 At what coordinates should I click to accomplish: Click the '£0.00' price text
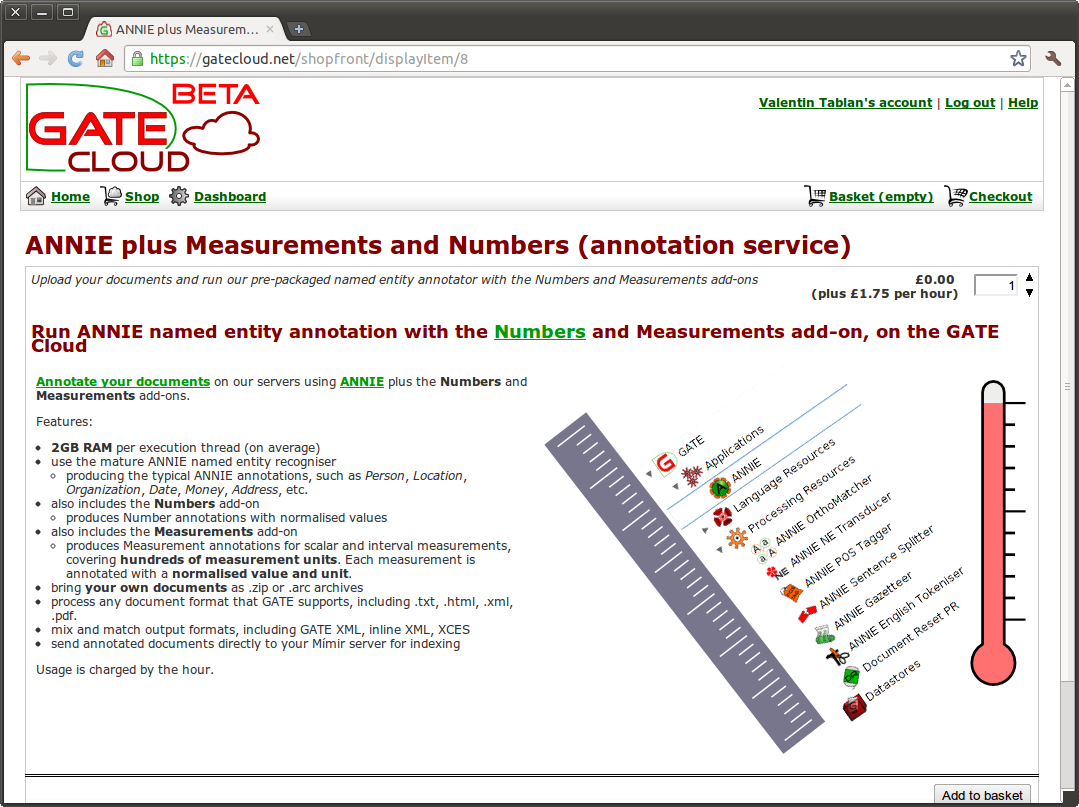click(934, 279)
